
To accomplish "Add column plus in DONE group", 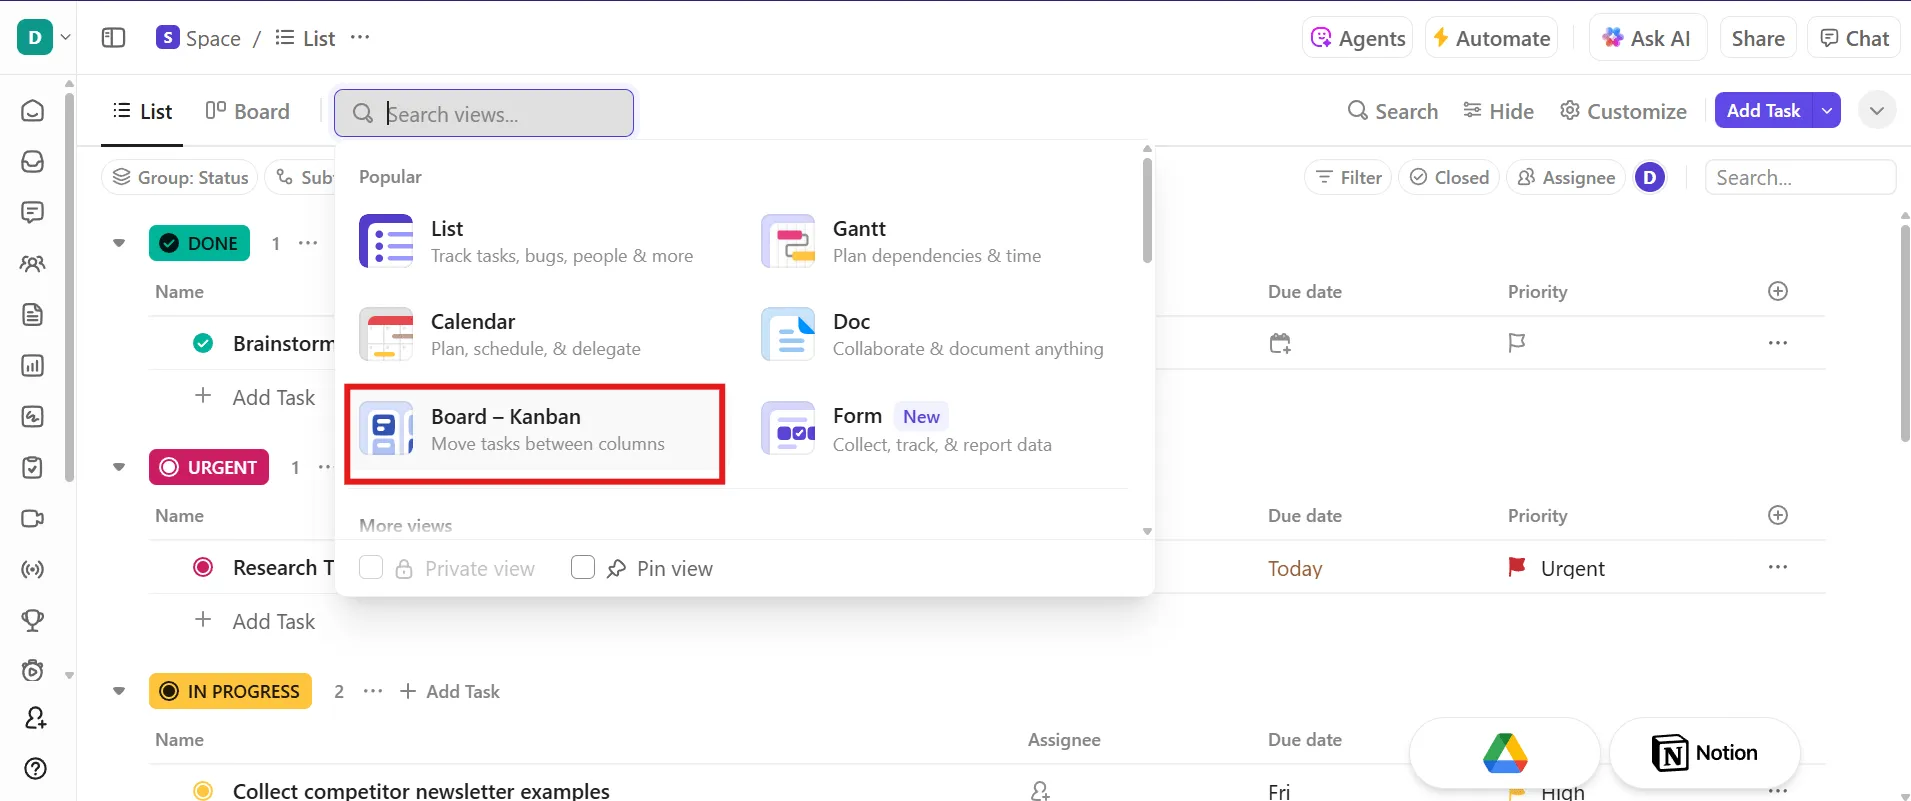I will tap(1778, 291).
